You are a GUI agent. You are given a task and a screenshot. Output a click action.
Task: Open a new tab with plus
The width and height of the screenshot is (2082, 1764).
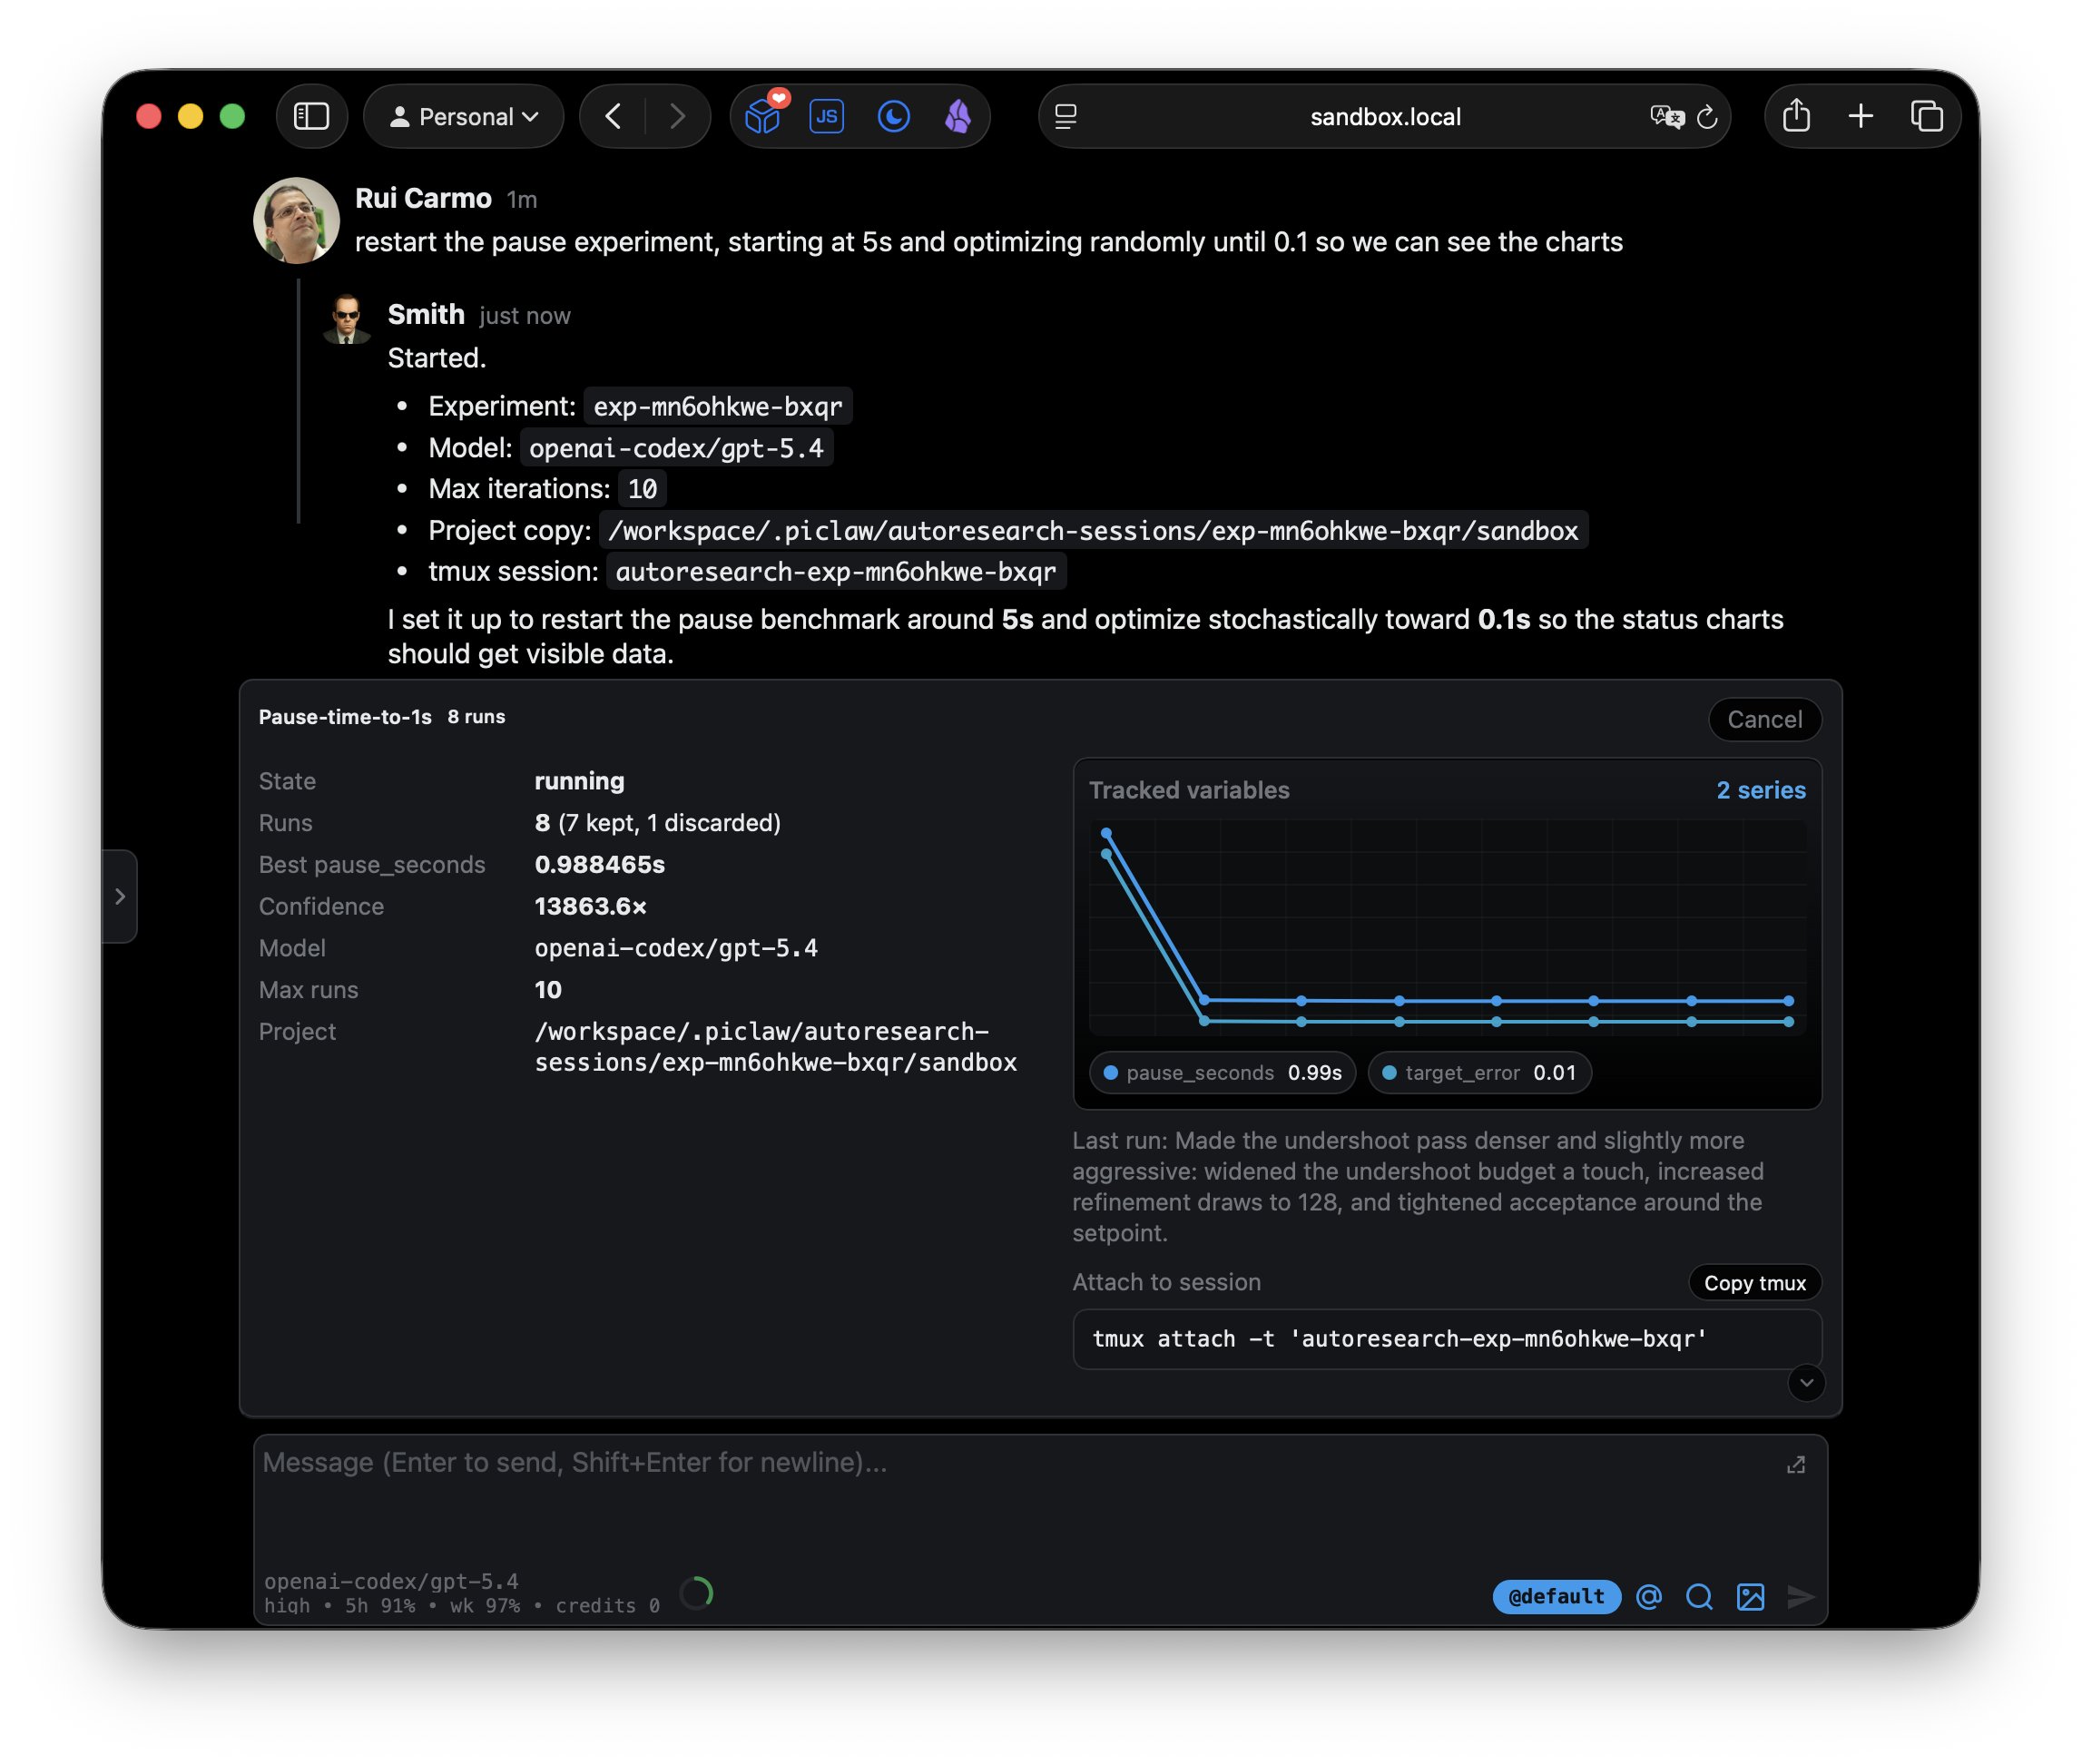click(1860, 117)
